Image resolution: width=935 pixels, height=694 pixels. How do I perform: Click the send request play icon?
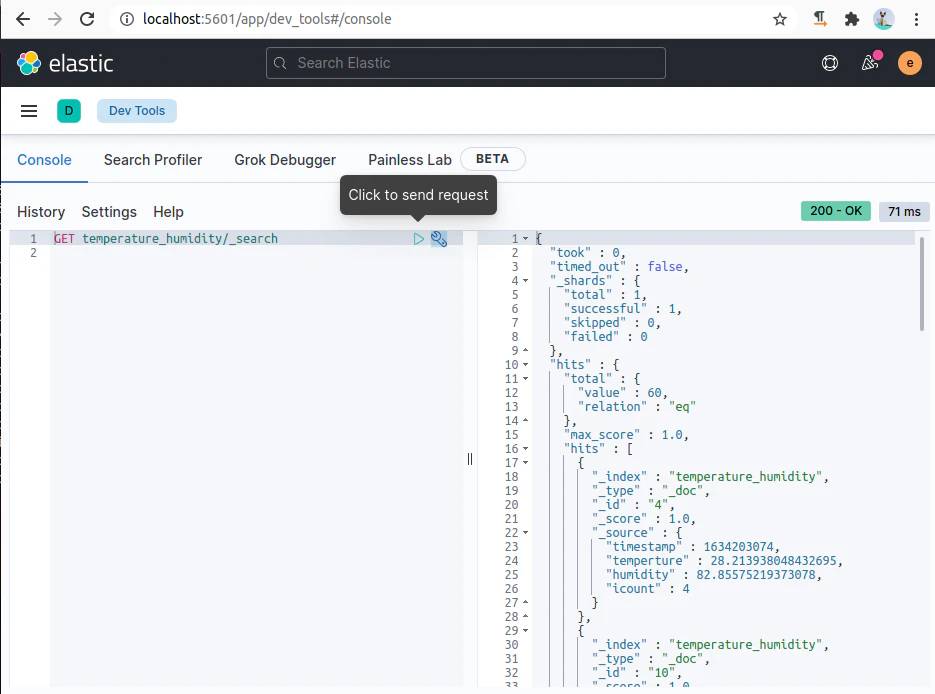(x=419, y=239)
